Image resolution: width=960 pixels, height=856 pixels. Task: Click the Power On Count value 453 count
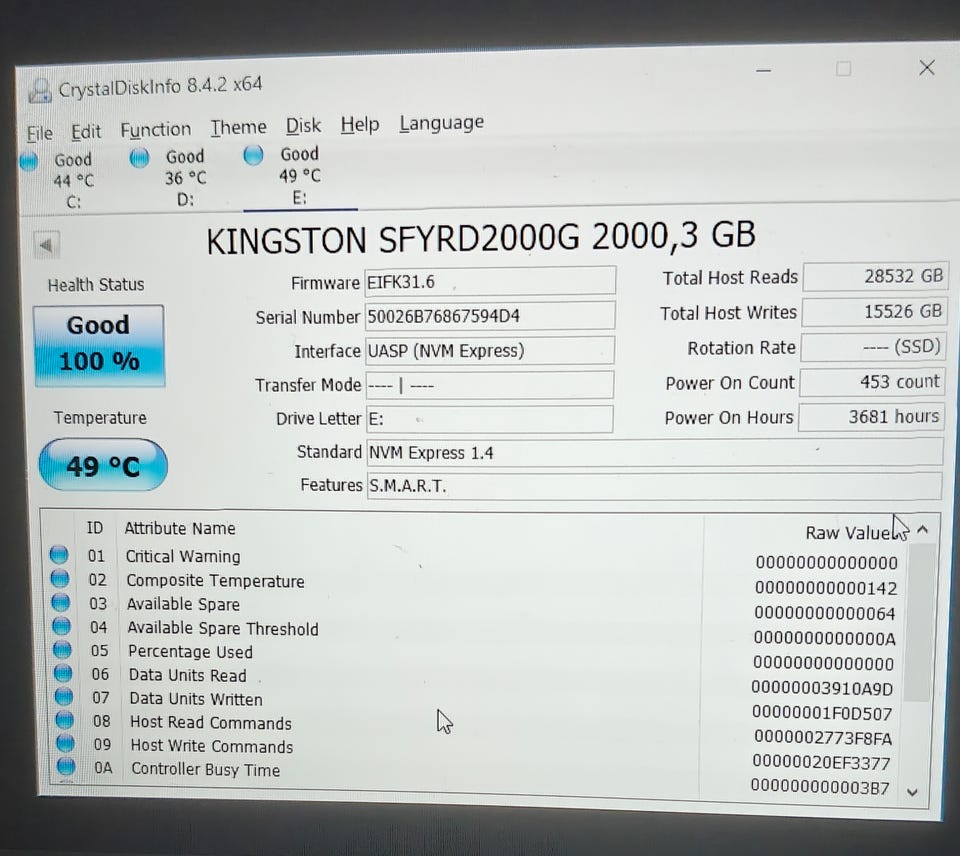pos(871,382)
